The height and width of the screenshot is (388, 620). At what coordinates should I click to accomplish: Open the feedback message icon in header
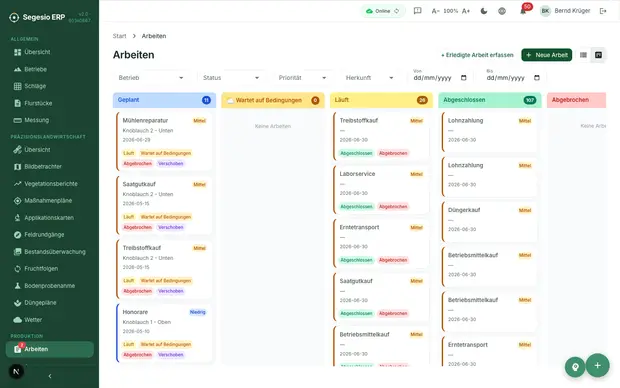point(417,11)
